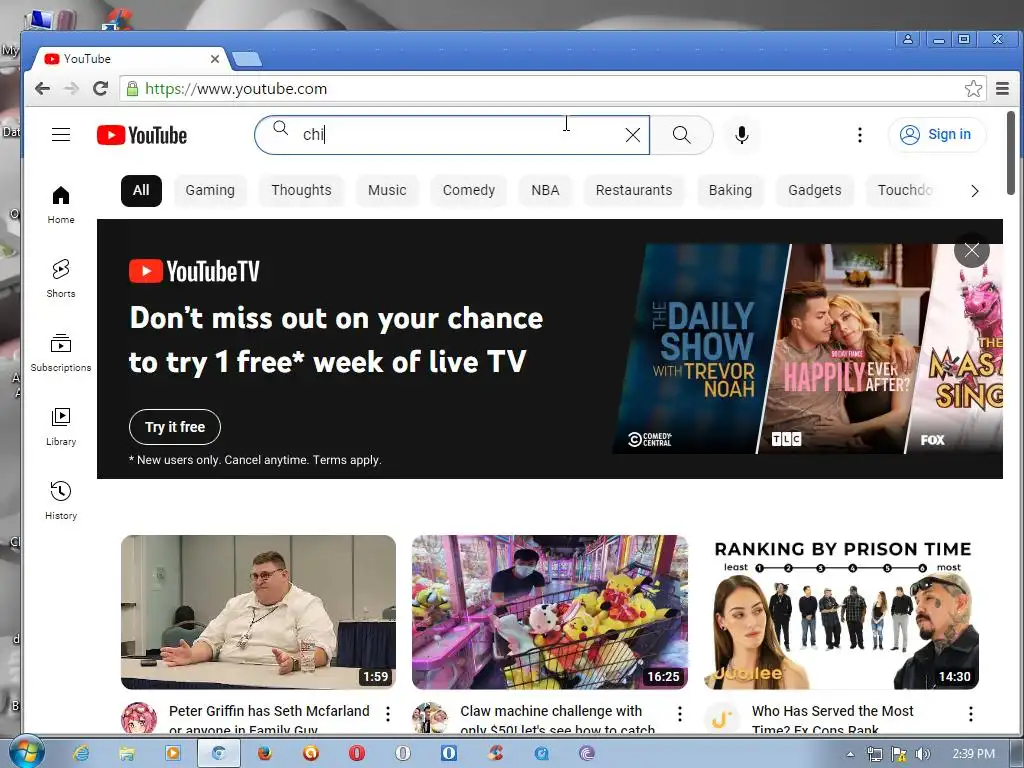
Task: Select the Thoughts filter chip
Action: pyautogui.click(x=301, y=190)
